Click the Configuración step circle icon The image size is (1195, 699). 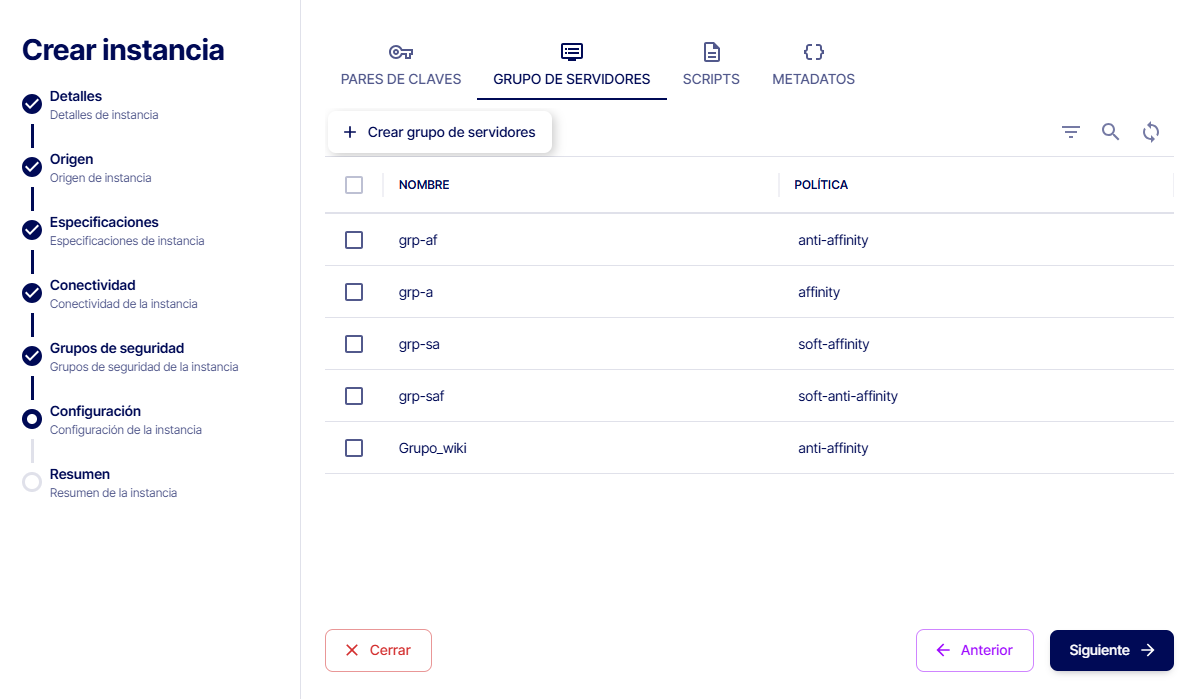point(32,419)
